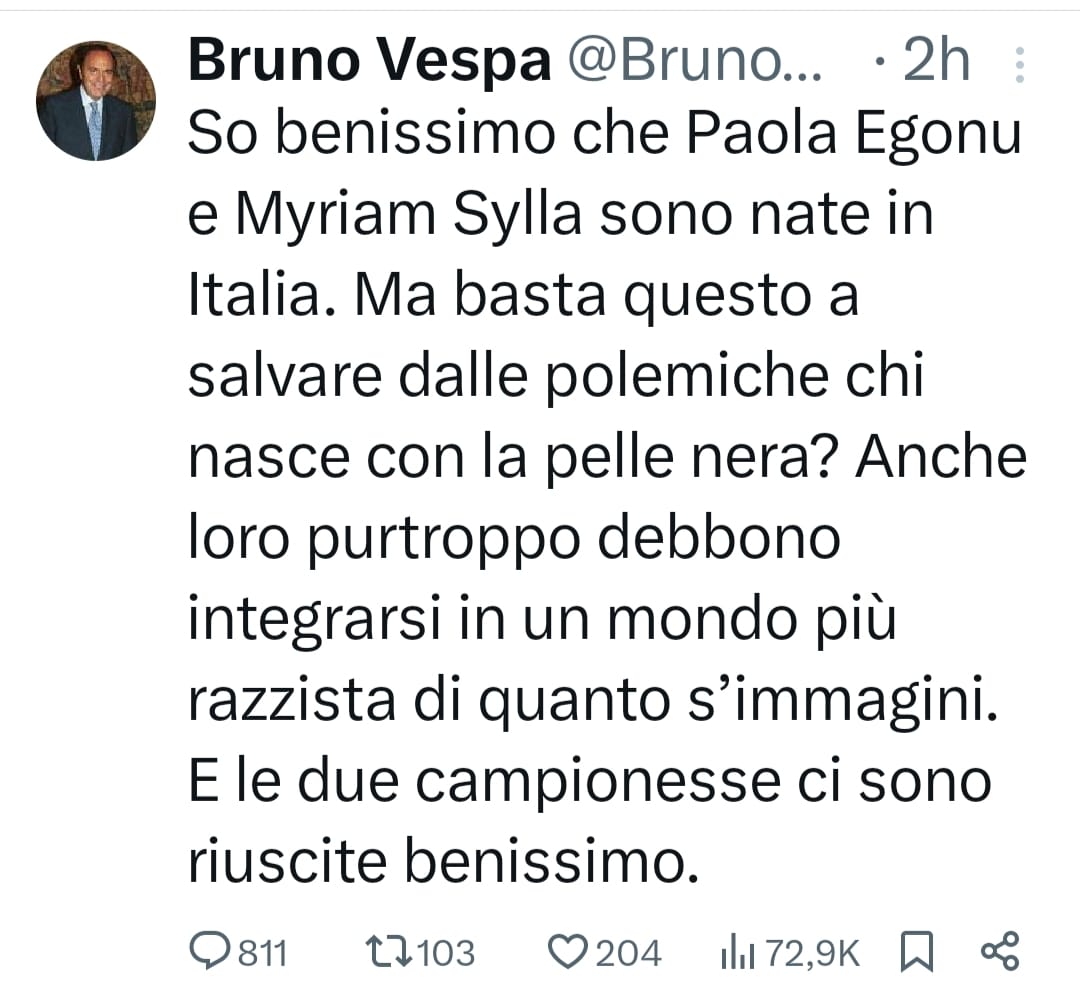Open the tweet by clicking "riuscite benissimo."

click(x=440, y=862)
